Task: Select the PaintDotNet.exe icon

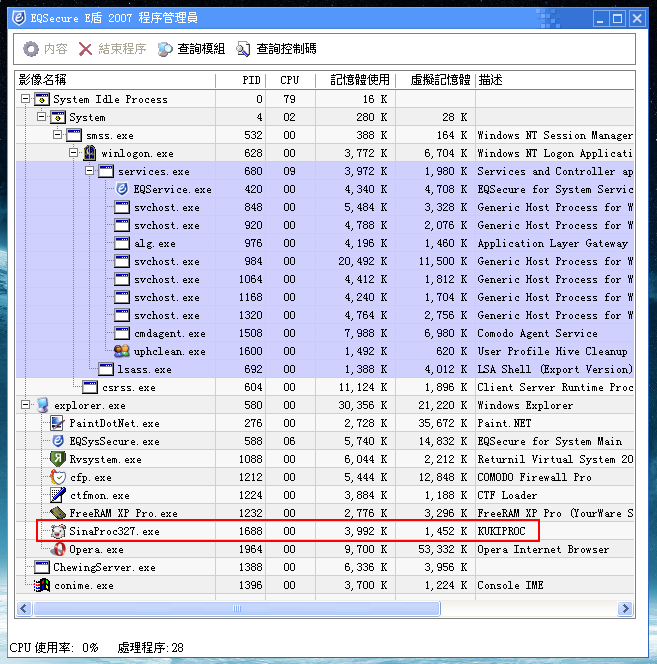Action: click(x=58, y=423)
